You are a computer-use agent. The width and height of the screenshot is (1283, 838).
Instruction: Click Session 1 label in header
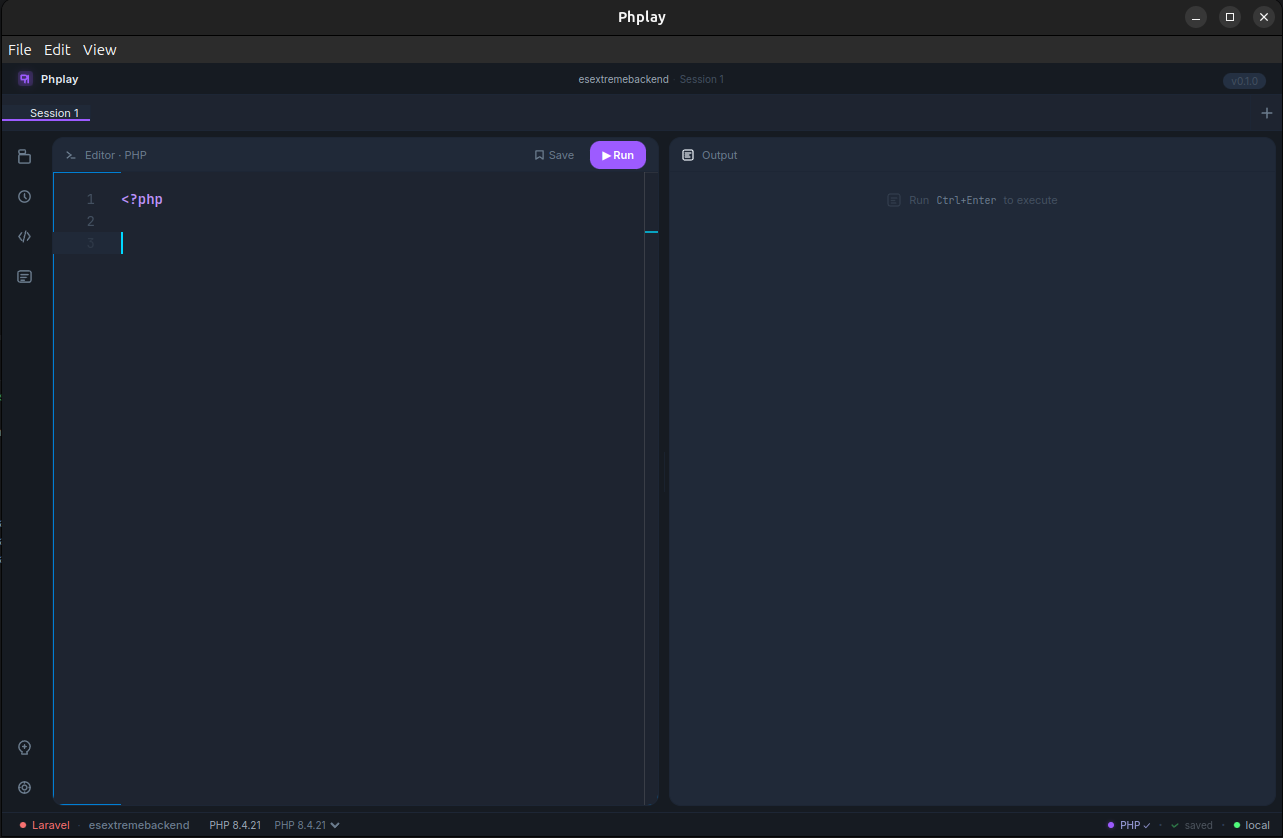point(702,79)
